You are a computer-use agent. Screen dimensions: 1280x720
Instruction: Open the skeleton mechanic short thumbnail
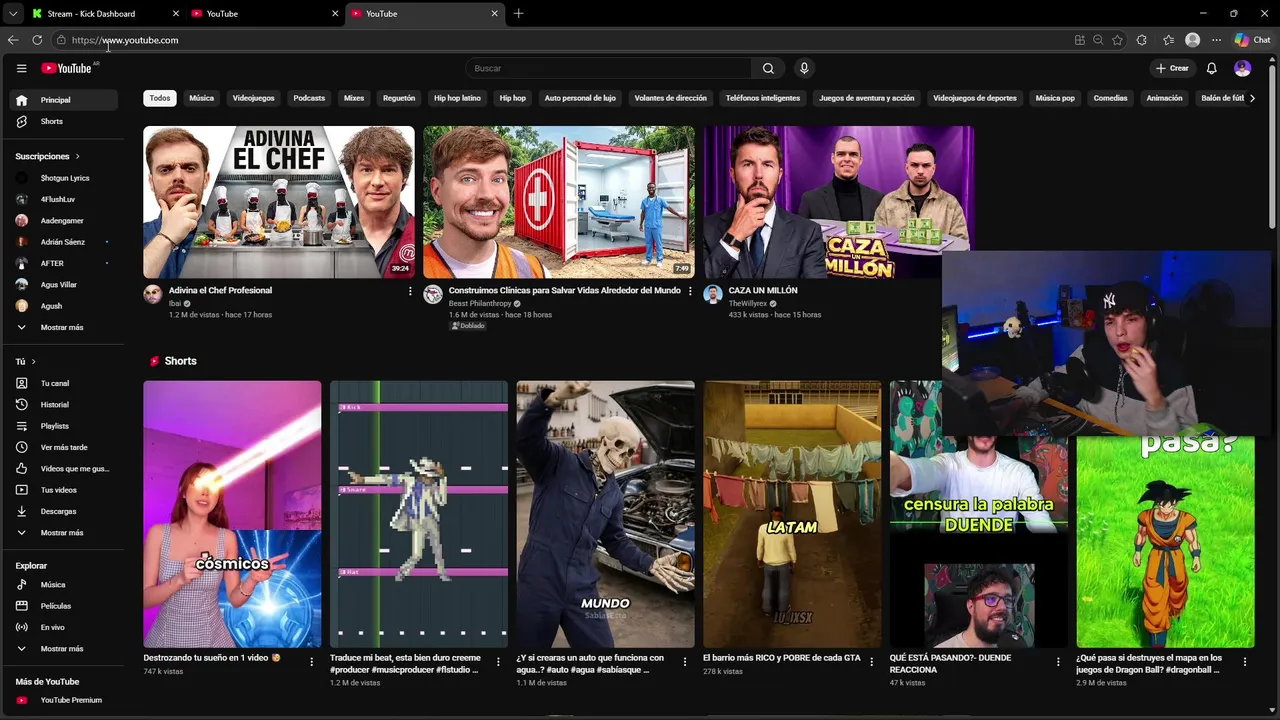[x=605, y=514]
